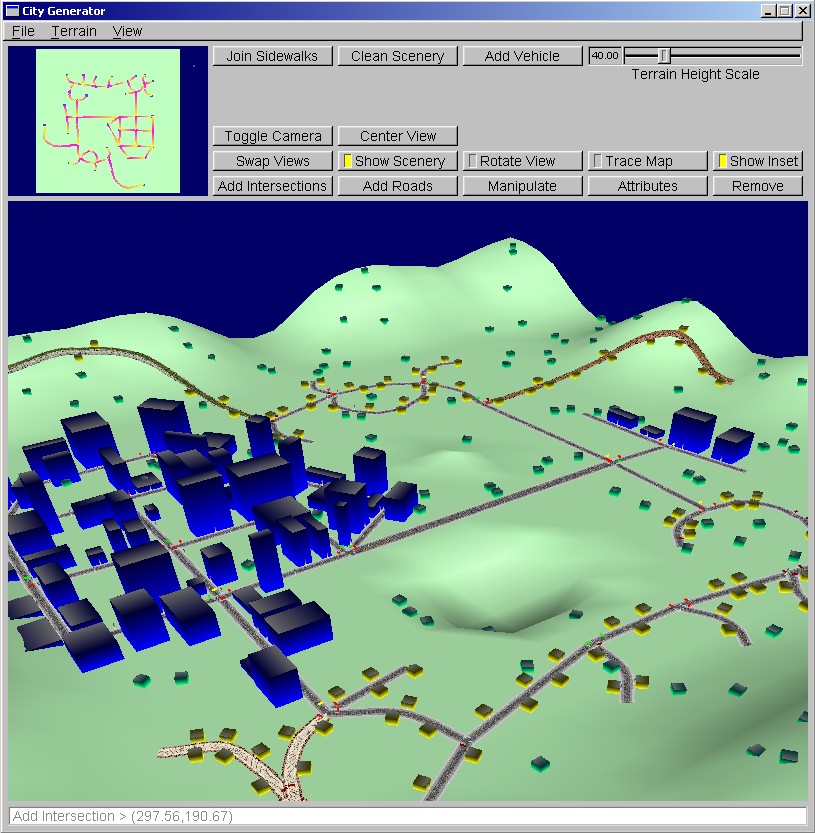This screenshot has height=833, width=815.
Task: Open the File menu
Action: [x=23, y=31]
